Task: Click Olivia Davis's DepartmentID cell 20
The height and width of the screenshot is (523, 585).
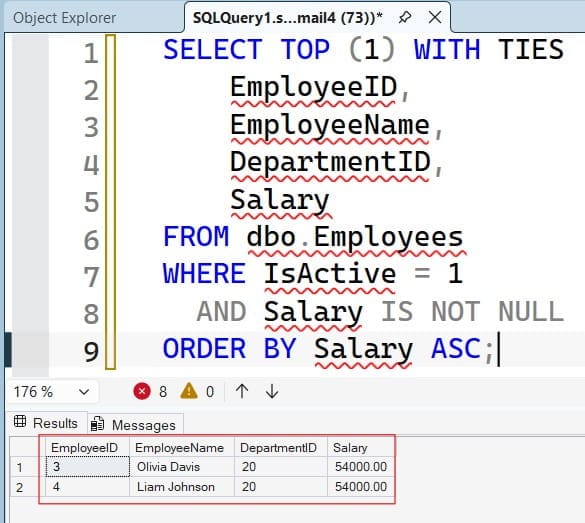Action: pyautogui.click(x=281, y=467)
